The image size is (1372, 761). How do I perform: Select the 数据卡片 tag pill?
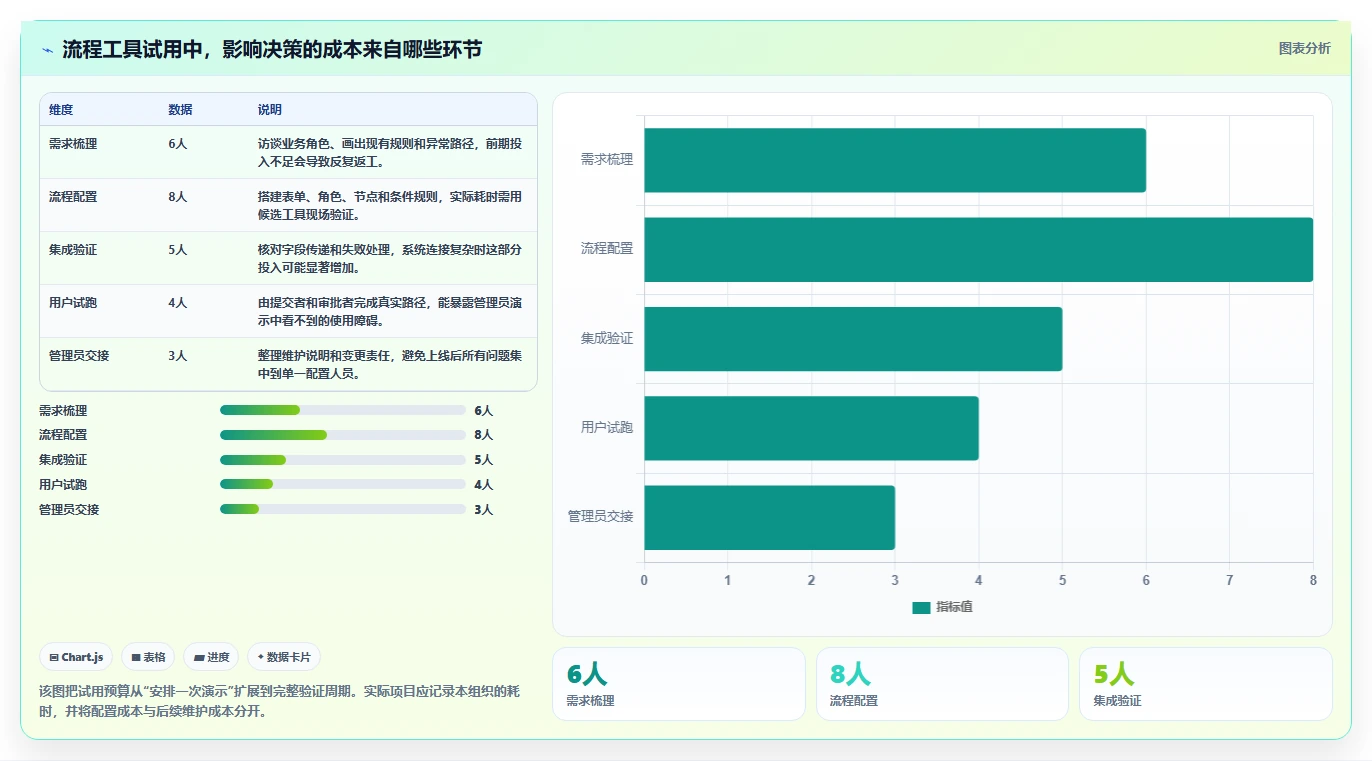pyautogui.click(x=284, y=657)
